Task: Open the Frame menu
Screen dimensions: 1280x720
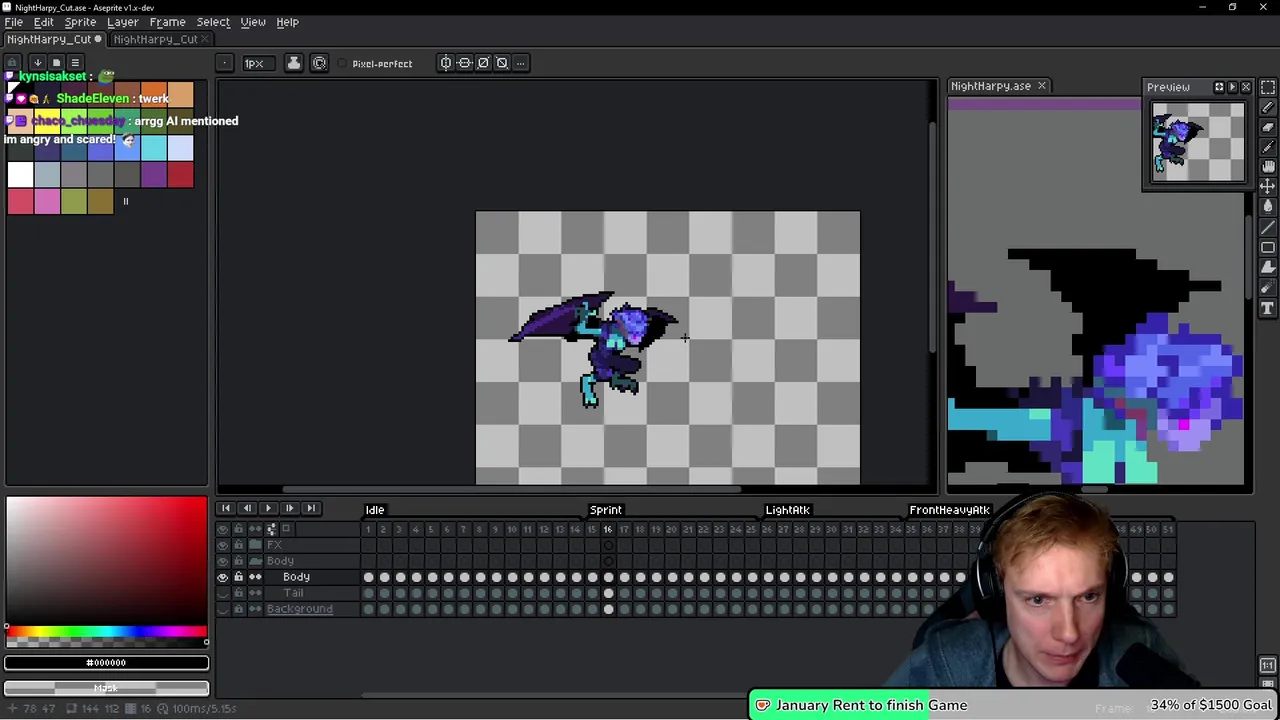Action: pos(167,22)
